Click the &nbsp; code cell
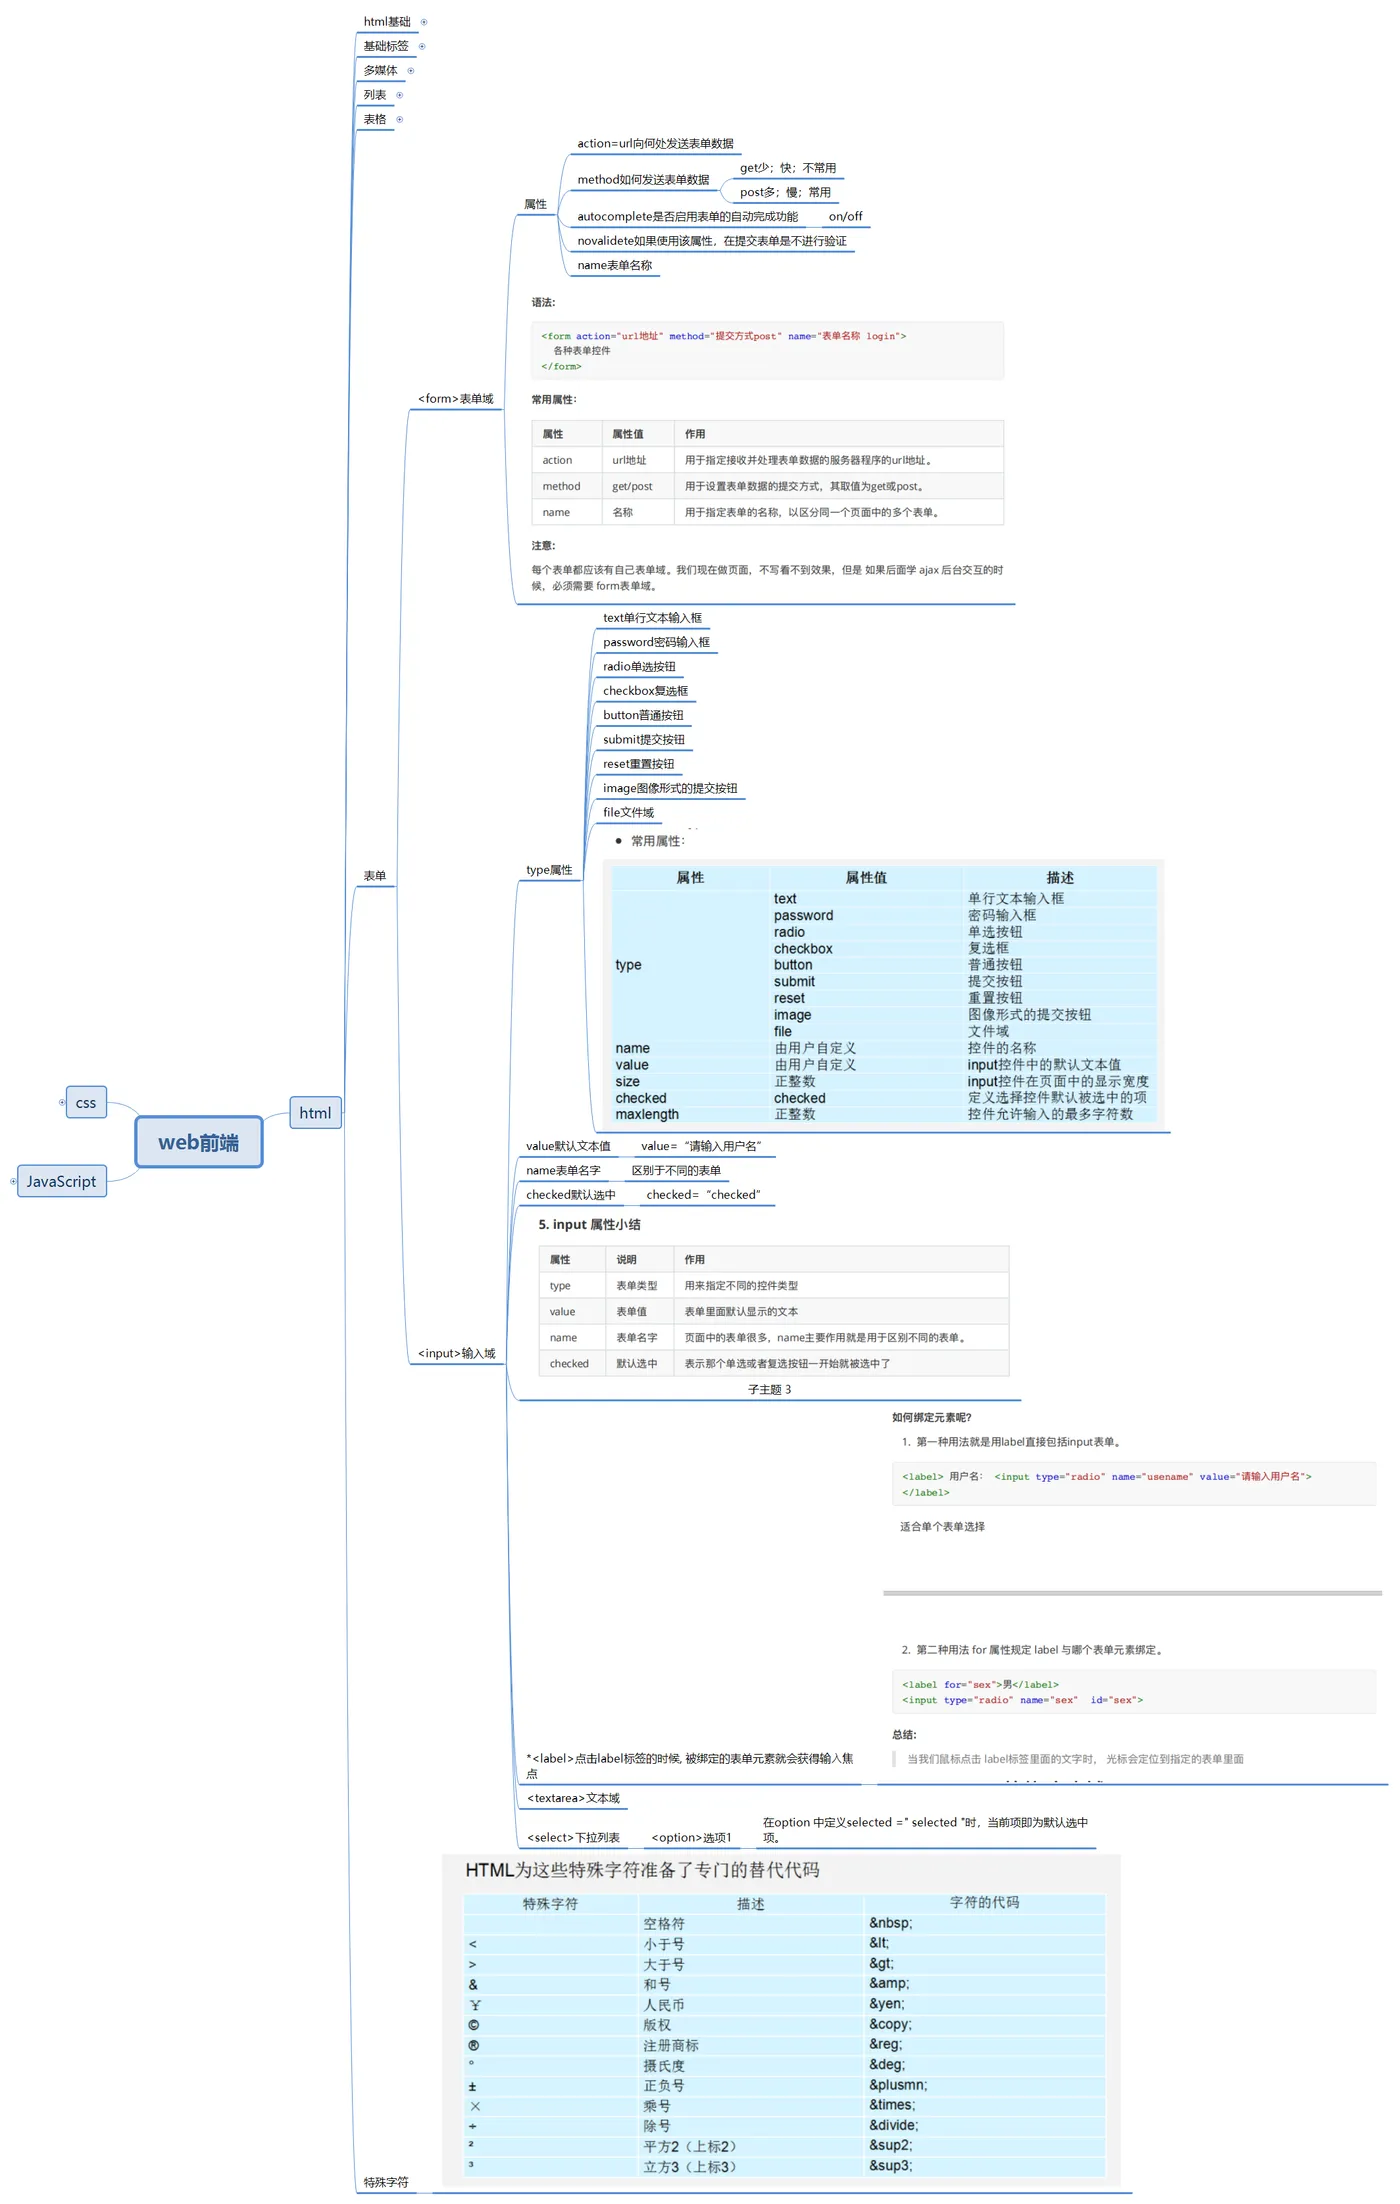 pos(985,1924)
